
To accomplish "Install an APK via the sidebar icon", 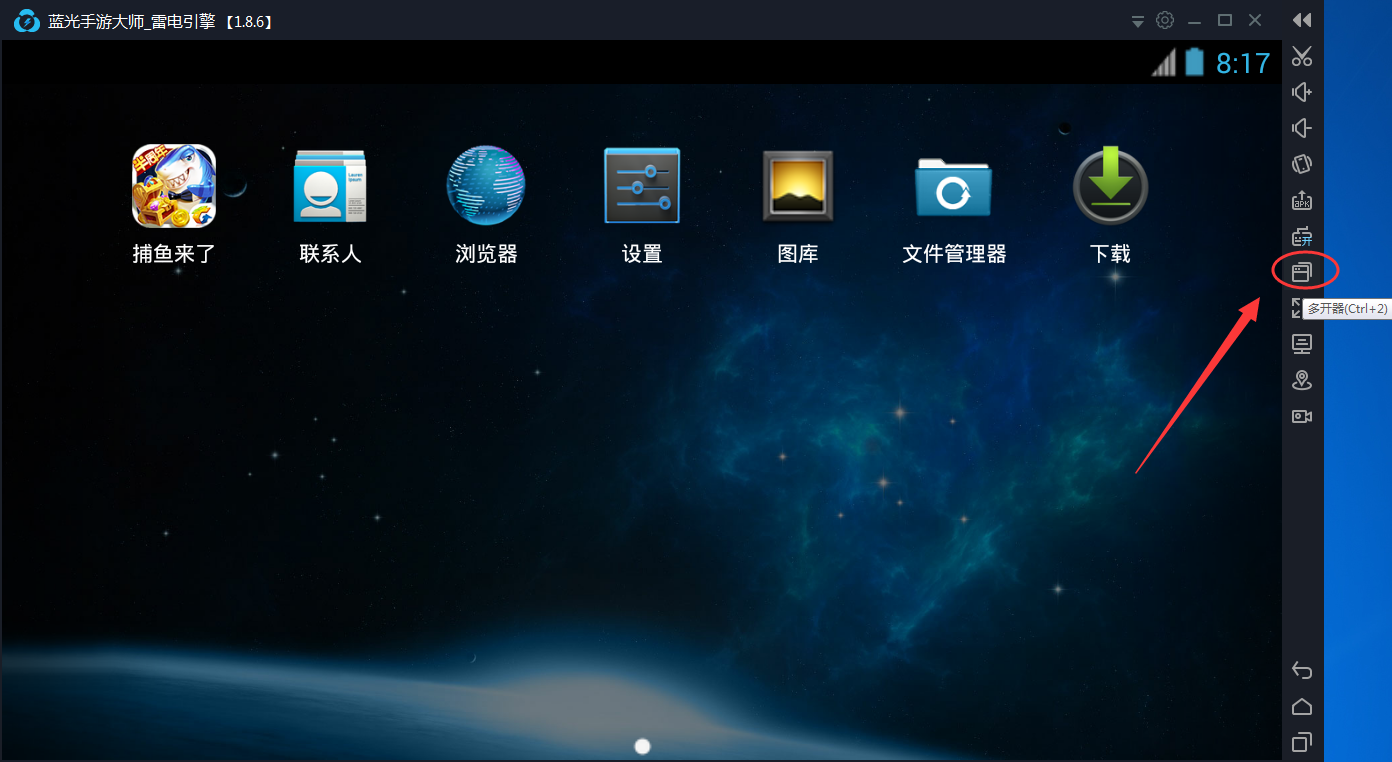I will [1302, 200].
